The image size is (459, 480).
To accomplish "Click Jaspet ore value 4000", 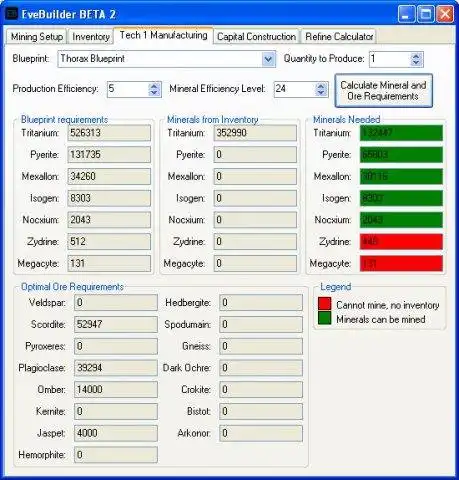I will click(116, 433).
